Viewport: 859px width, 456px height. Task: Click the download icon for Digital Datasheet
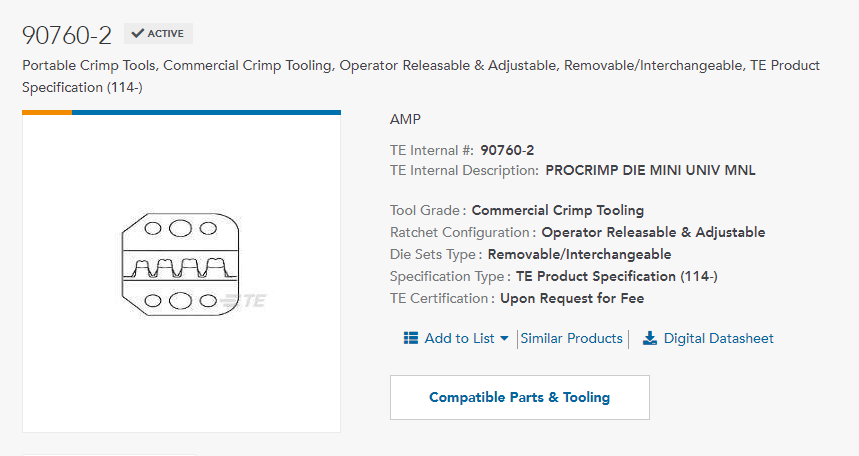coord(650,338)
